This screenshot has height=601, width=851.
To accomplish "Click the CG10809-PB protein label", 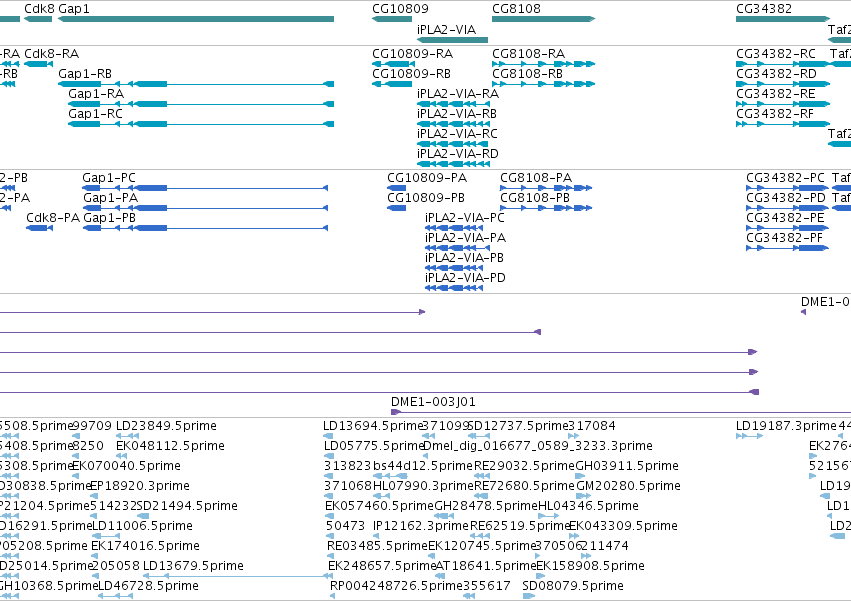I will click(x=426, y=198).
